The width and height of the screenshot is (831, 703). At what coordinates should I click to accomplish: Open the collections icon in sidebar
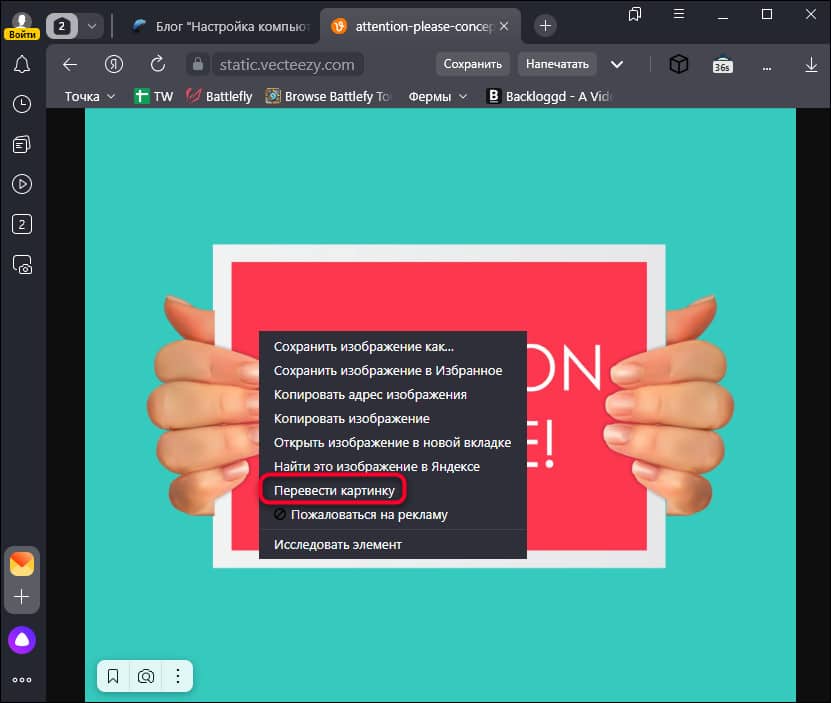(22, 144)
